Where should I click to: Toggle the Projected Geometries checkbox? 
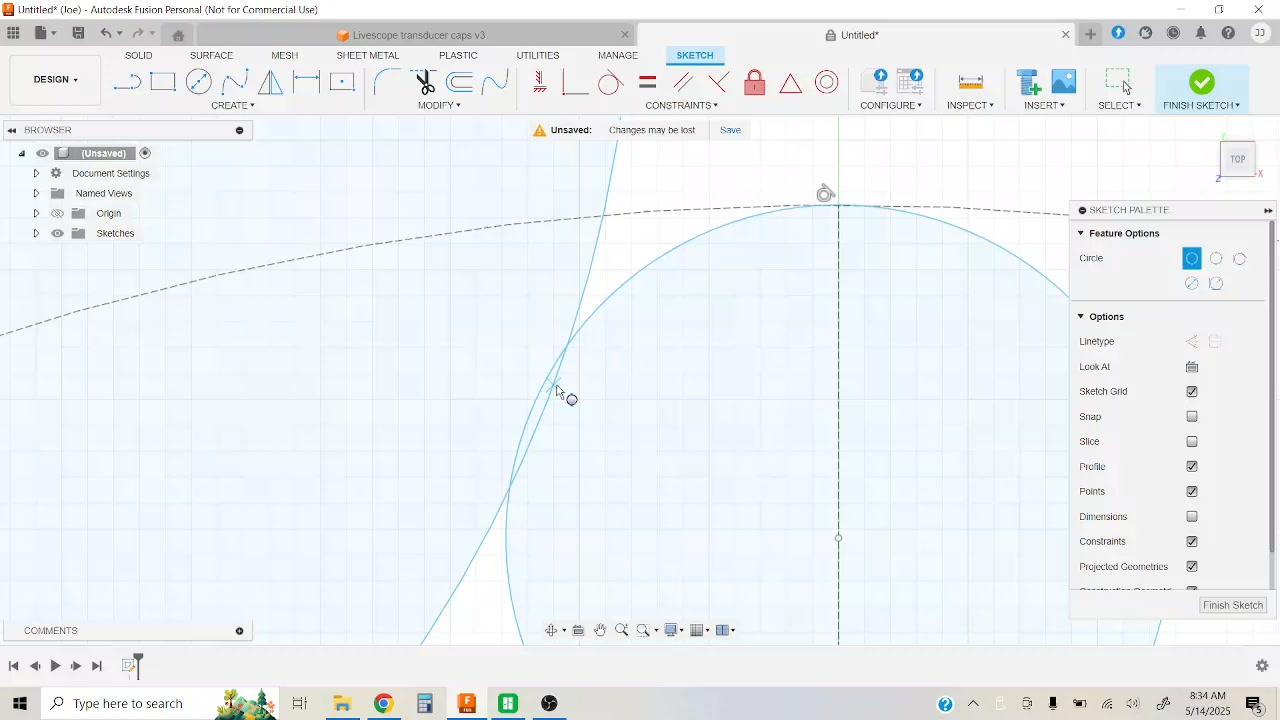(1192, 567)
